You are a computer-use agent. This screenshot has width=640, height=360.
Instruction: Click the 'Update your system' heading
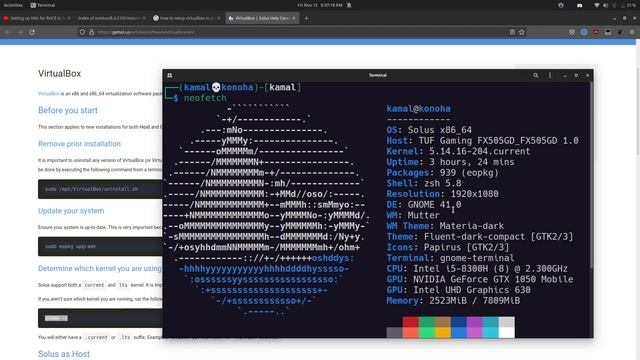tap(71, 211)
